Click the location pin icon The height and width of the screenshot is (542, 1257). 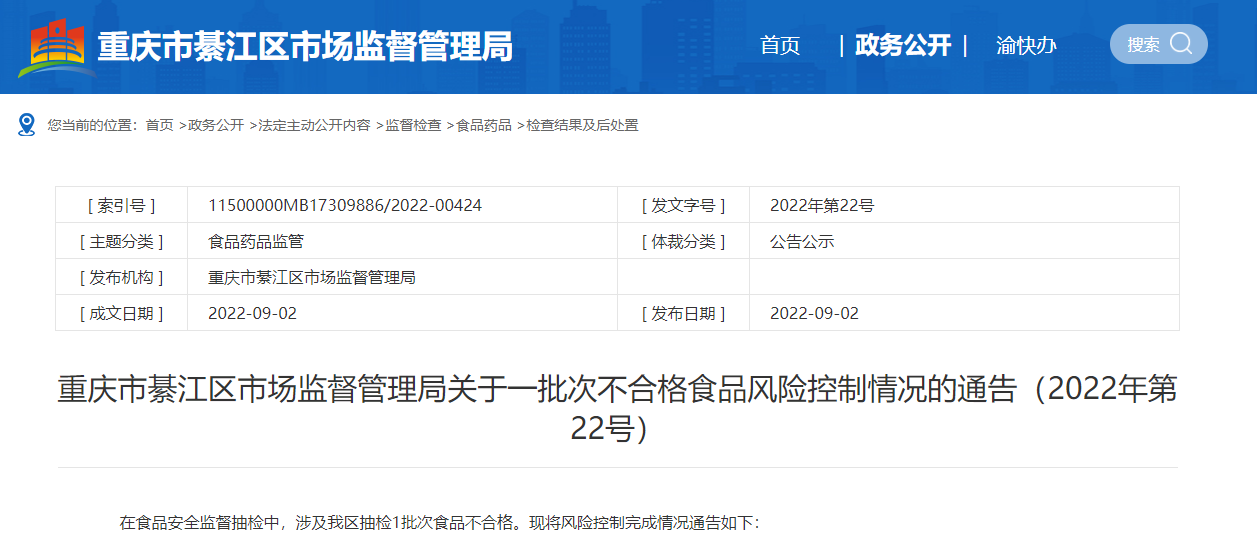(x=27, y=125)
